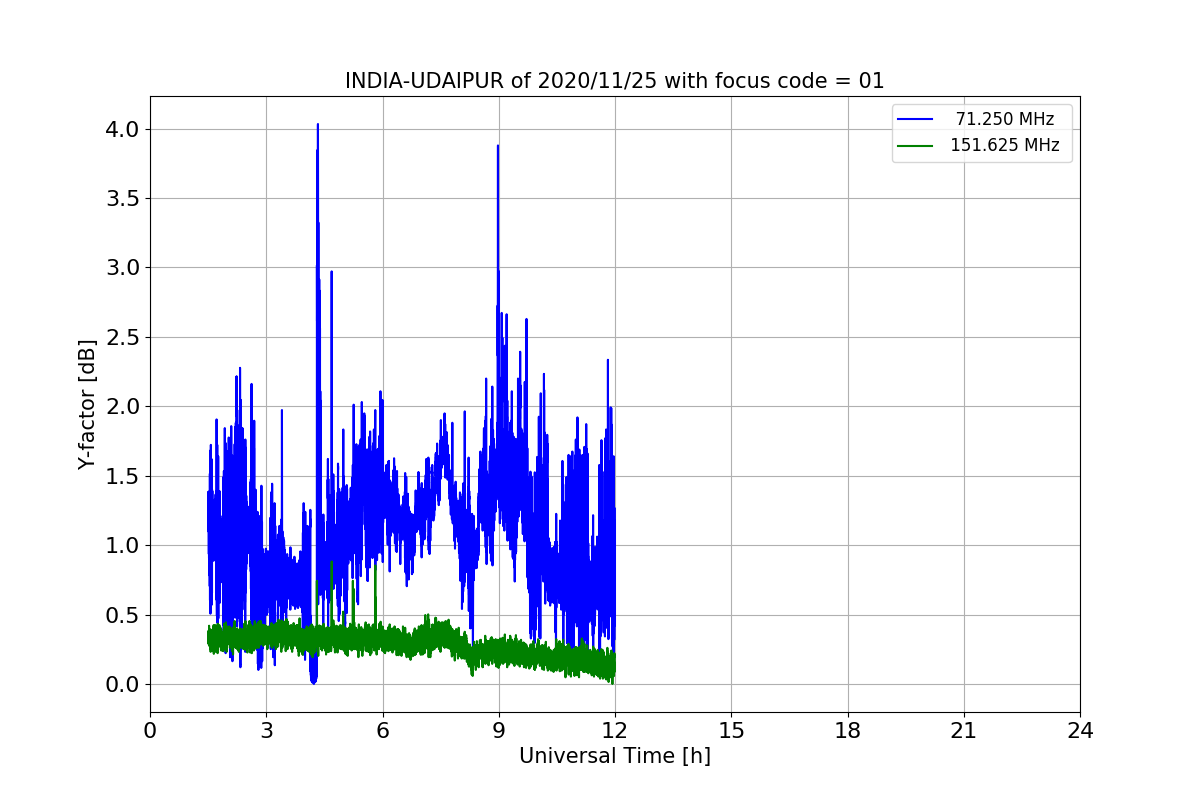The height and width of the screenshot is (800, 1200).
Task: Click y-axis tick label 3.5
Action: 124,199
